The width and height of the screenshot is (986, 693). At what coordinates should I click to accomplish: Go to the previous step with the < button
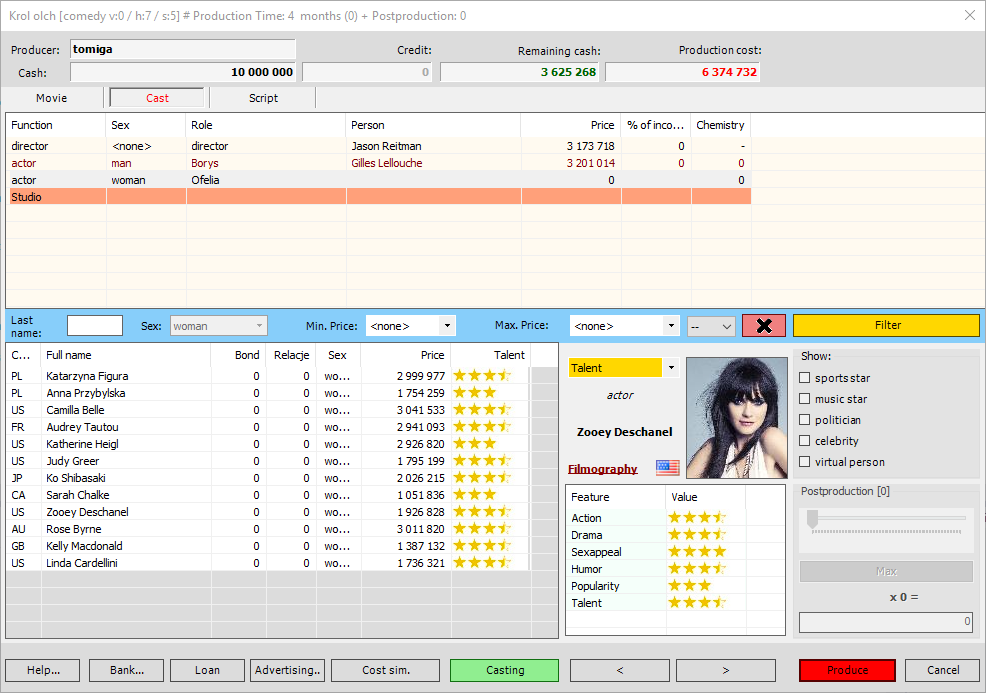tap(619, 670)
